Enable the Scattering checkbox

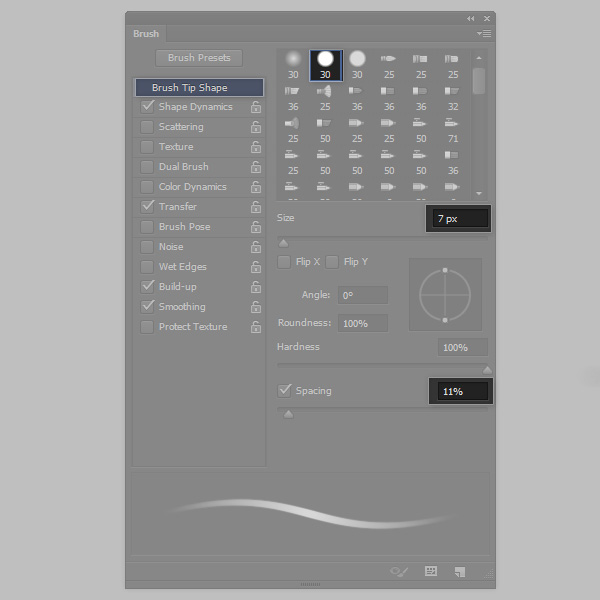tap(147, 127)
